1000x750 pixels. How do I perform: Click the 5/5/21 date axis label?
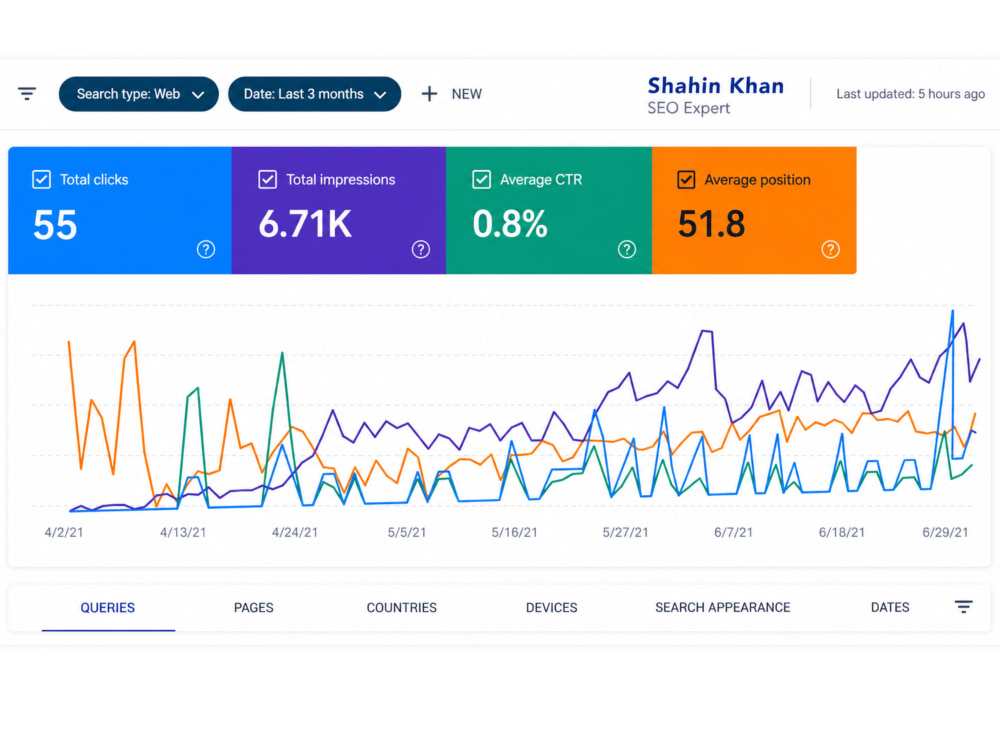pos(407,533)
